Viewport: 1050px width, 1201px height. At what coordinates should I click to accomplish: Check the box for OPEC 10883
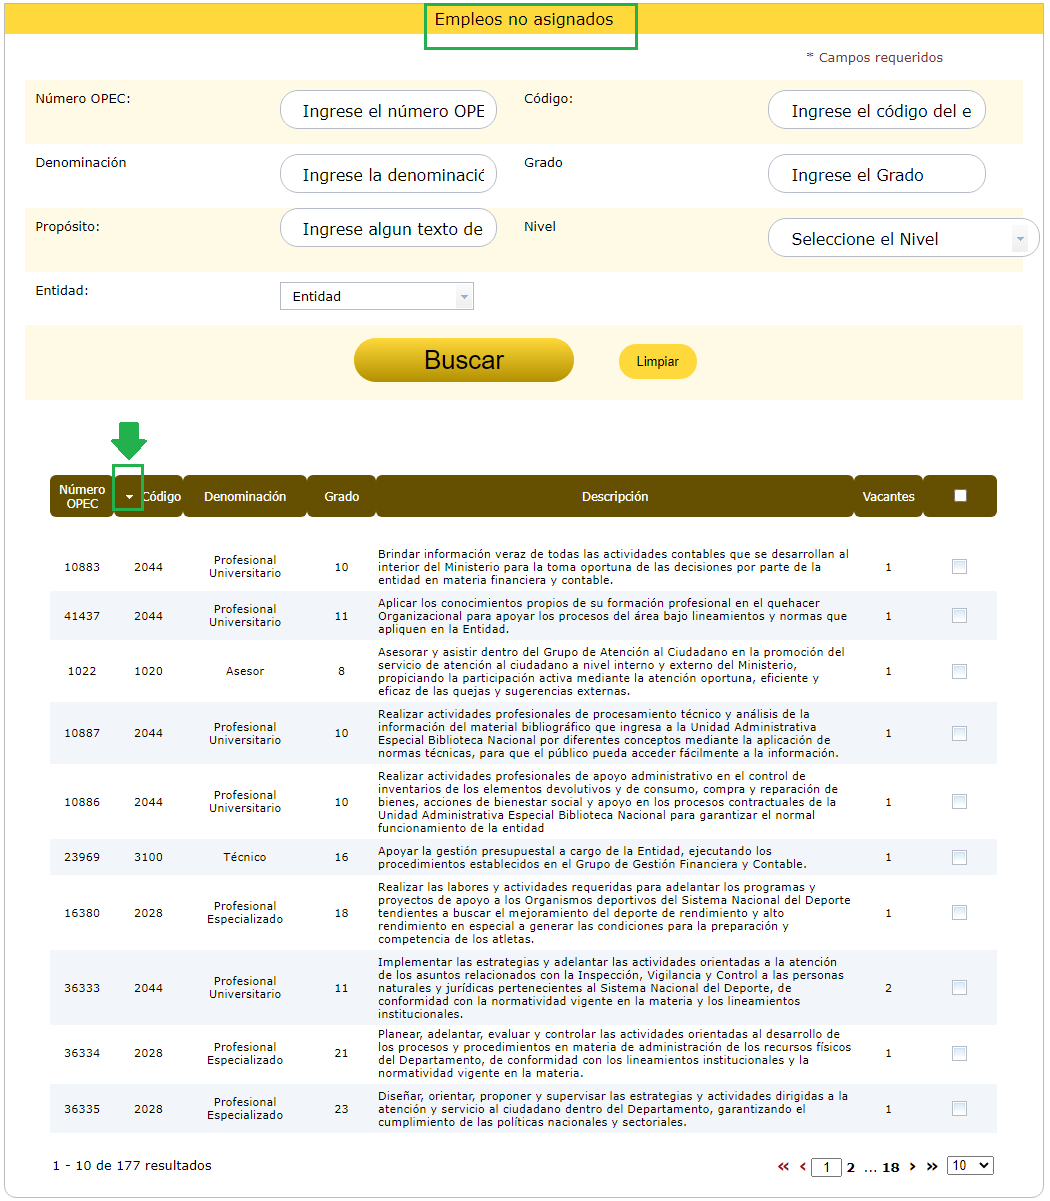pyautogui.click(x=959, y=567)
